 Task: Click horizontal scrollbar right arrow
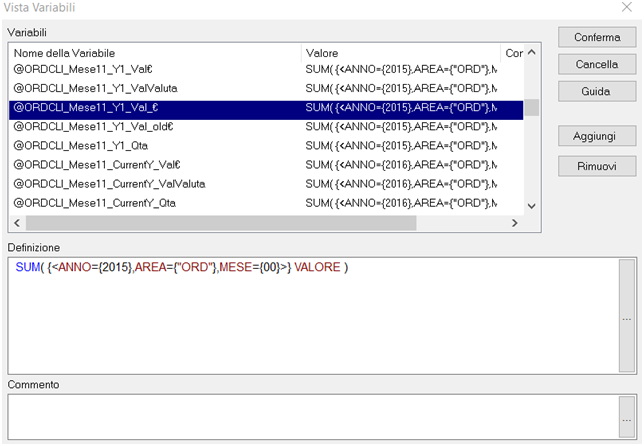(x=515, y=223)
